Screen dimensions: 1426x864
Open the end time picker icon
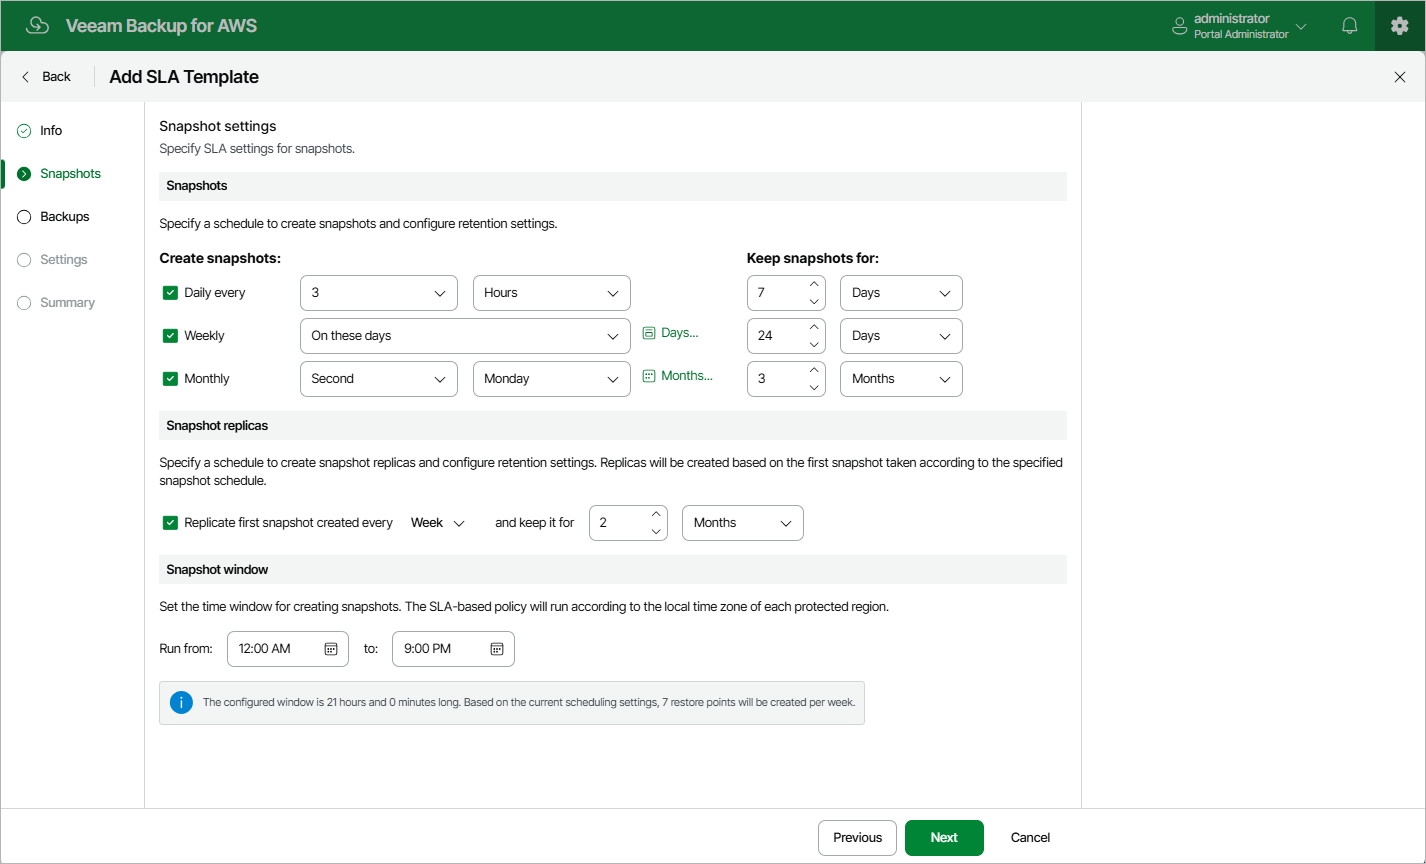(x=497, y=649)
